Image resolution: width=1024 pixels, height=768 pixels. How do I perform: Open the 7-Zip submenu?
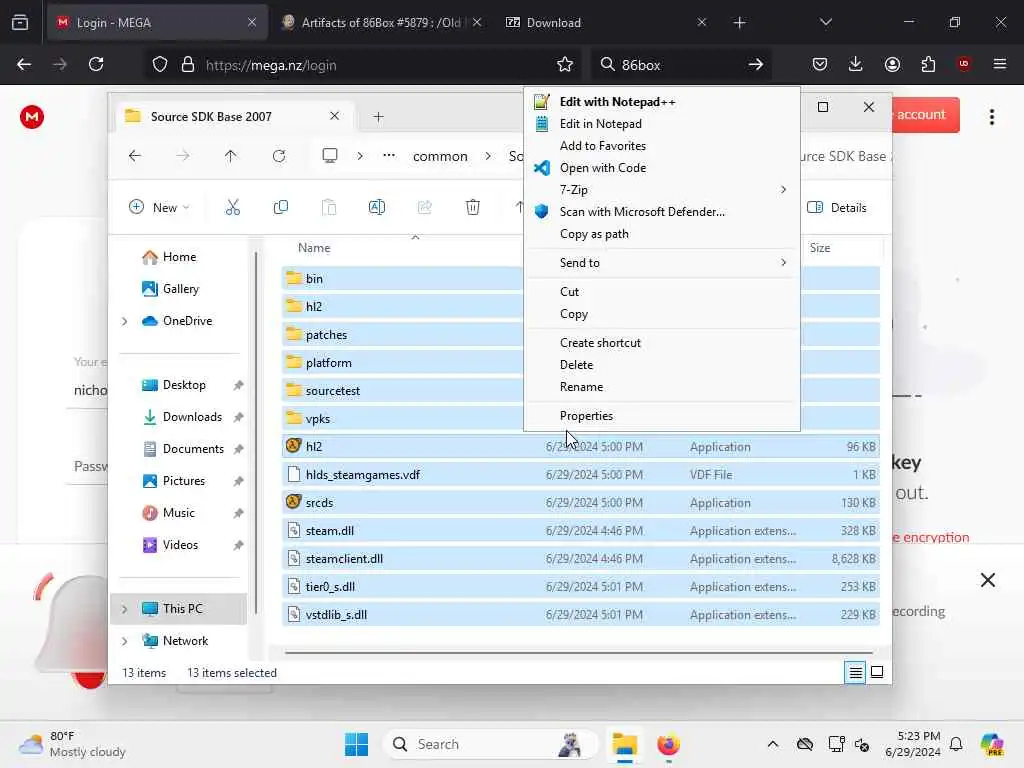coord(662,189)
